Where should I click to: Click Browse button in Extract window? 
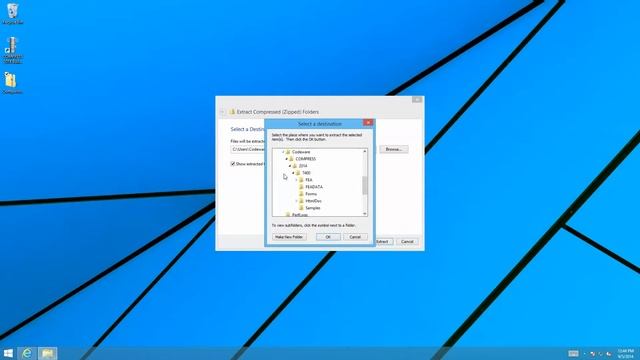pos(393,149)
